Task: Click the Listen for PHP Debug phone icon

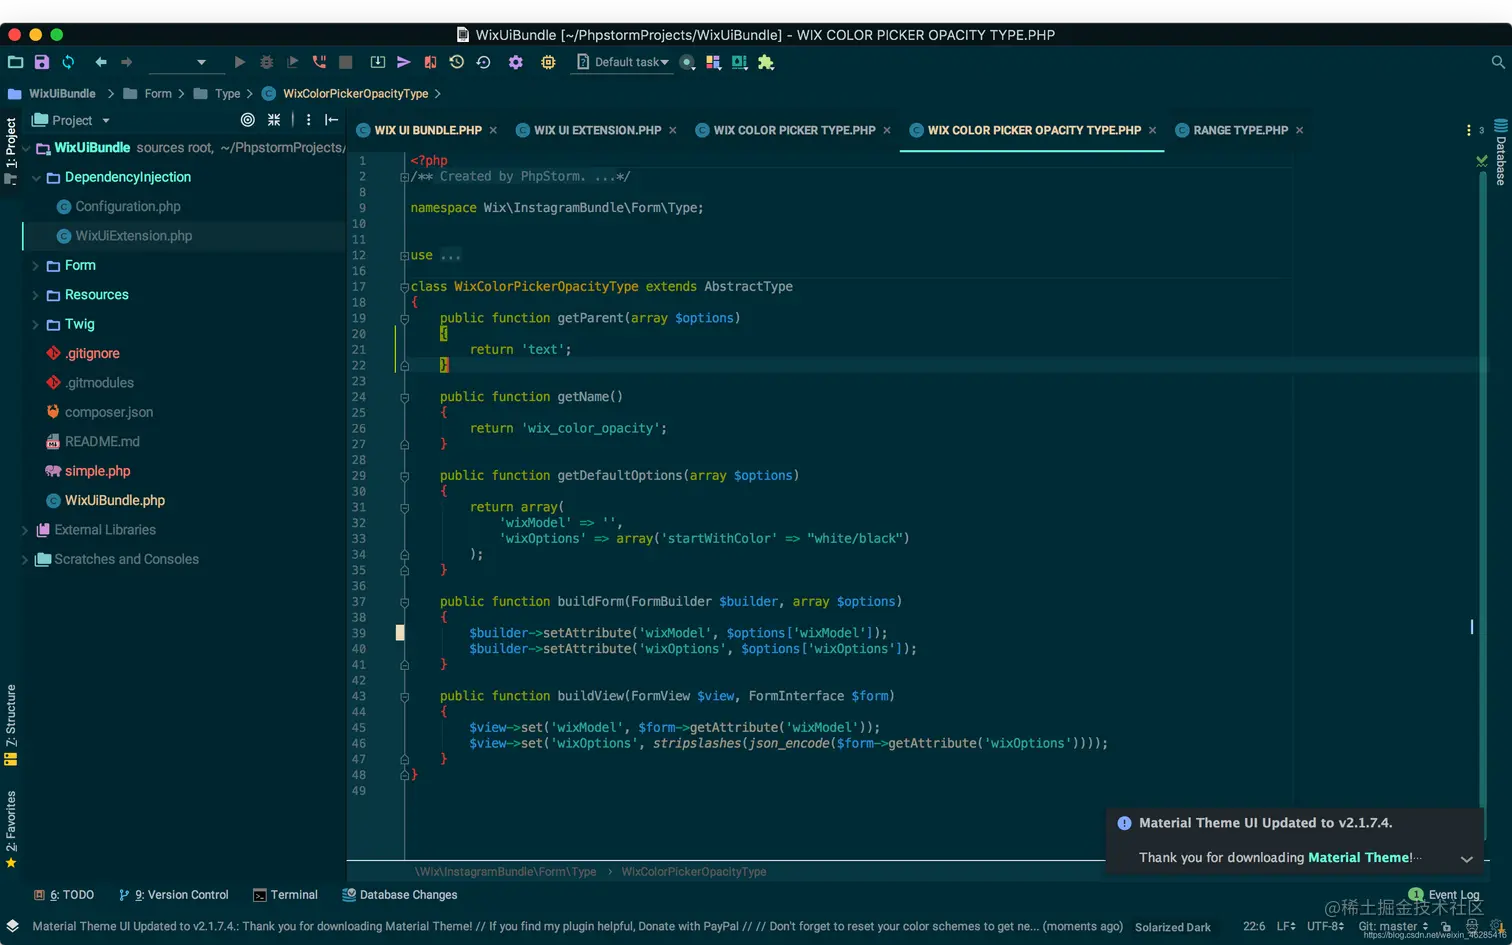Action: (x=319, y=62)
